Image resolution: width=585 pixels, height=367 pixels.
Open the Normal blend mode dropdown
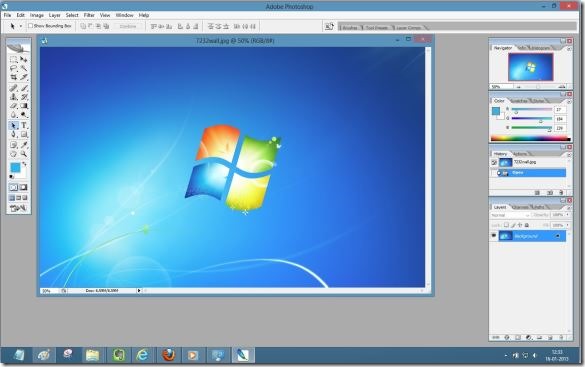[510, 216]
